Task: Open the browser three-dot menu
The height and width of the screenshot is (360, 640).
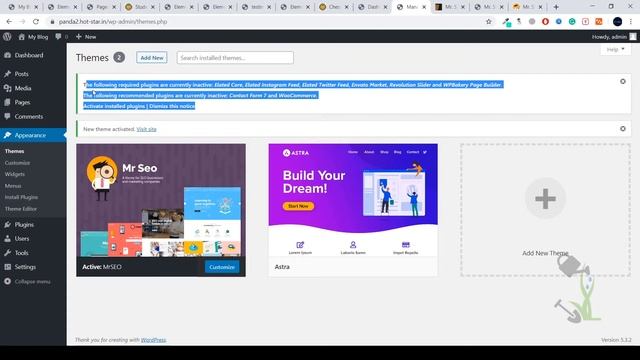Action: [x=631, y=22]
